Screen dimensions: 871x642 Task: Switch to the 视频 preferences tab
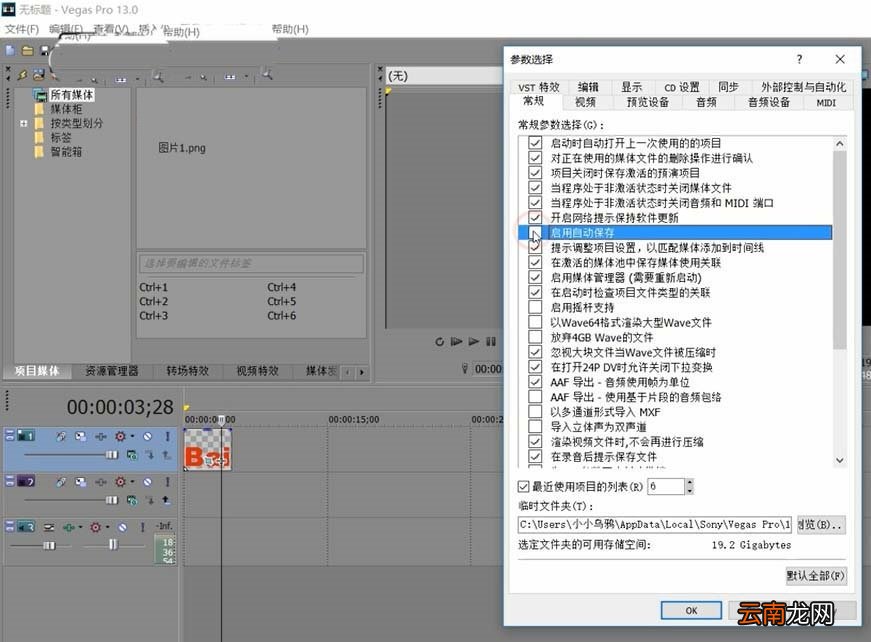pos(585,102)
